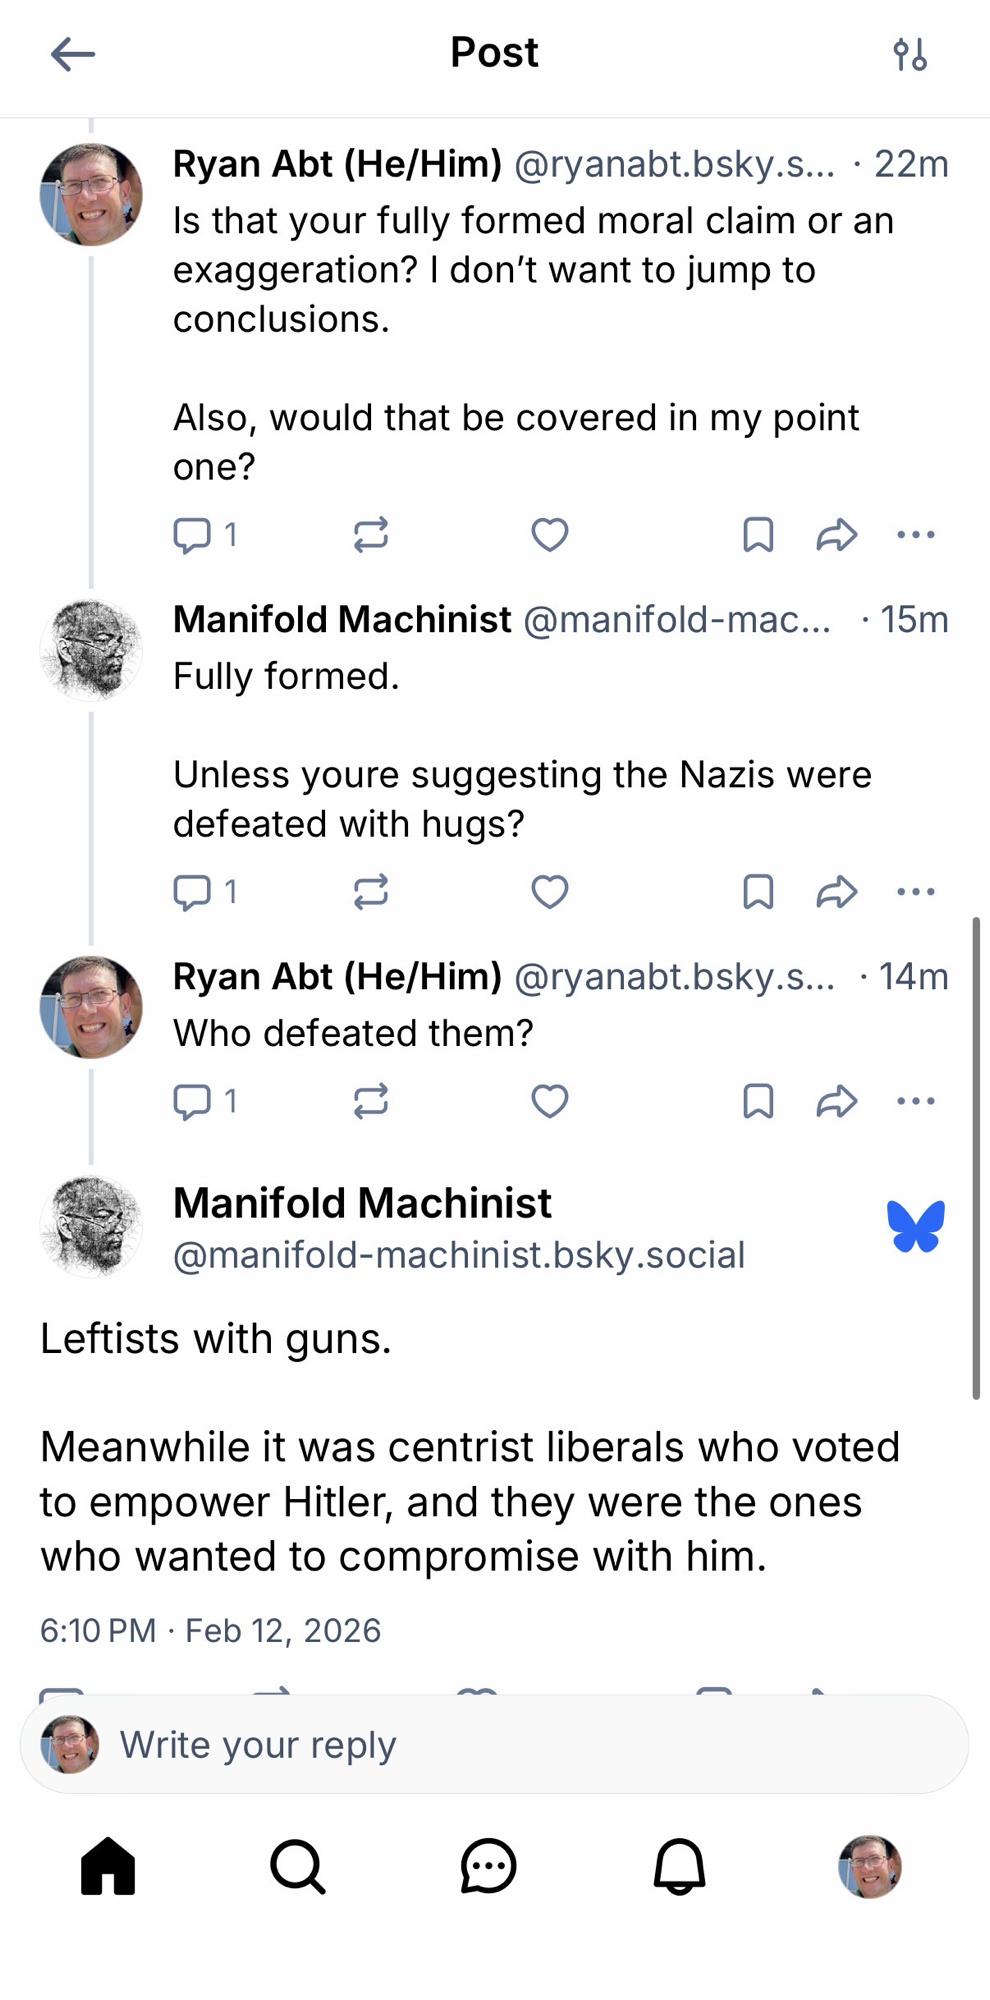Go back using the arrow icon

pyautogui.click(x=73, y=54)
